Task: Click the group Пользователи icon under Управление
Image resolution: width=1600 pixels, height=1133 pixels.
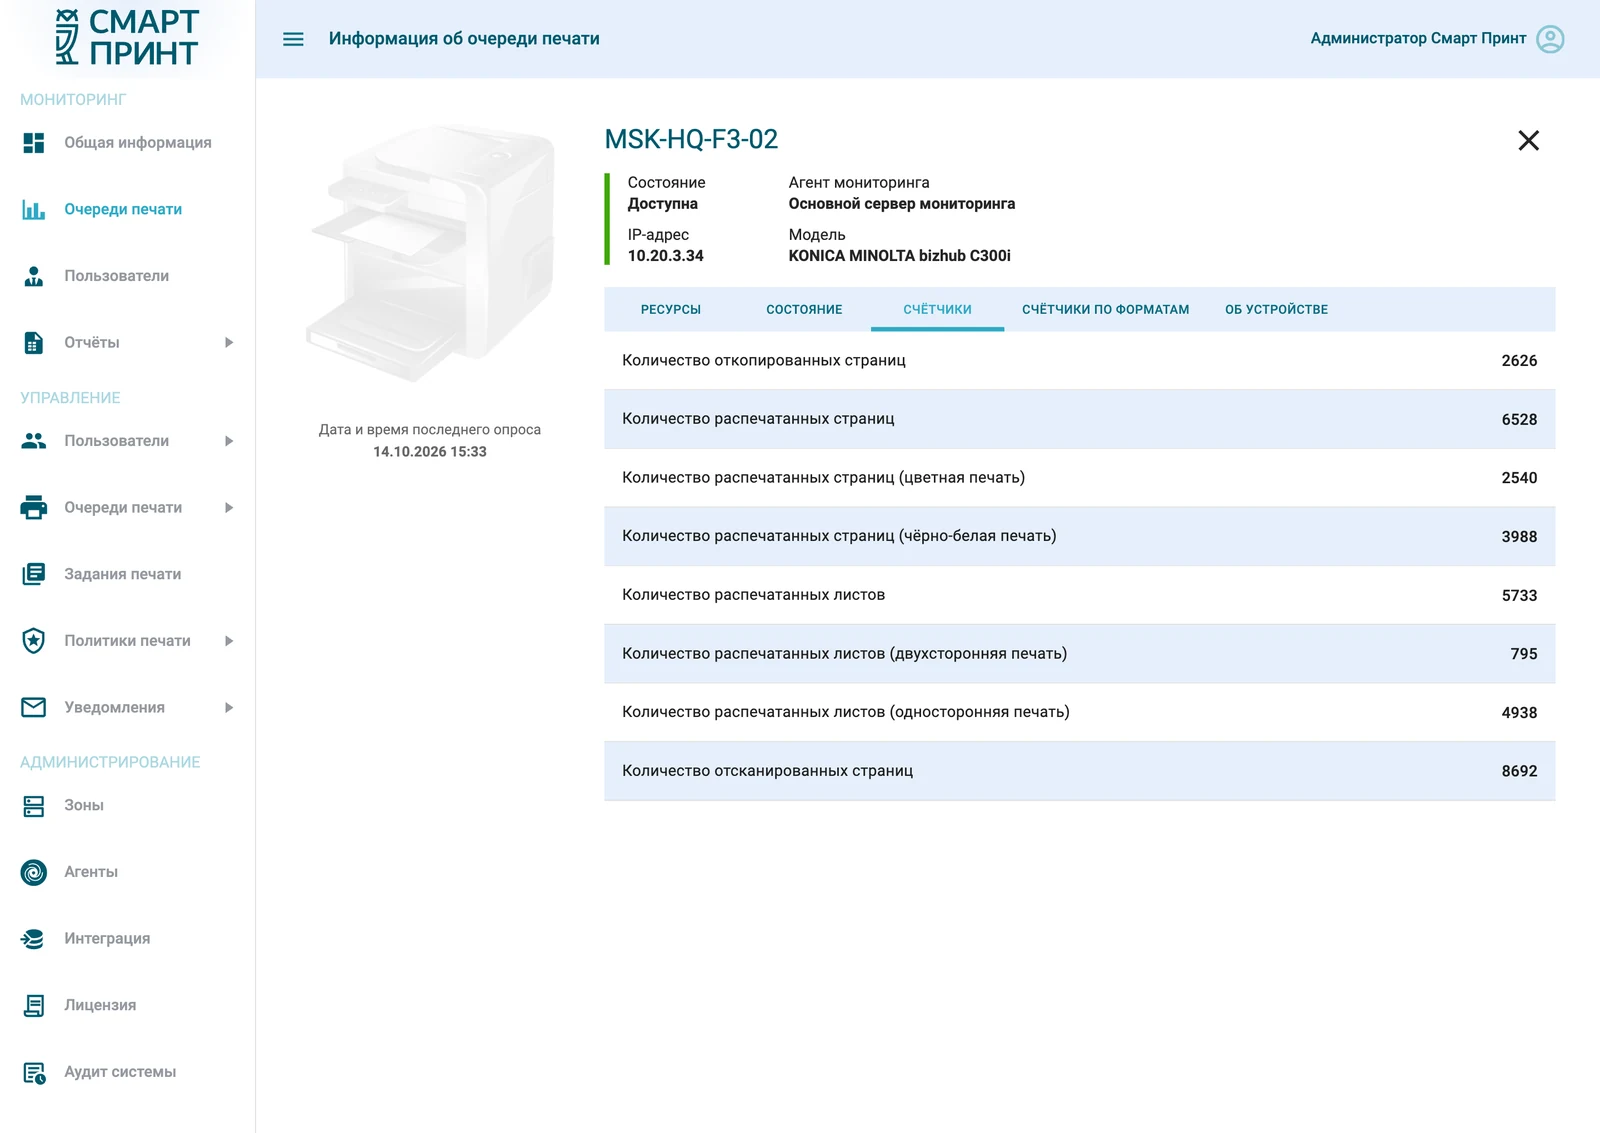Action: 34,441
